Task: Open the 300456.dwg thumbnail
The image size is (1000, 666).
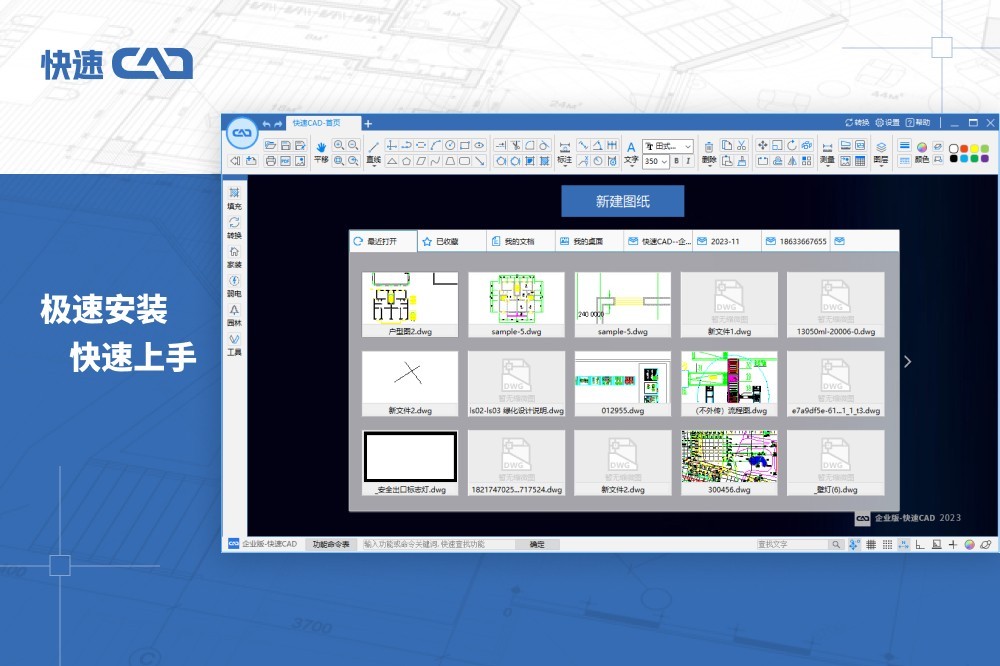Action: click(x=729, y=462)
